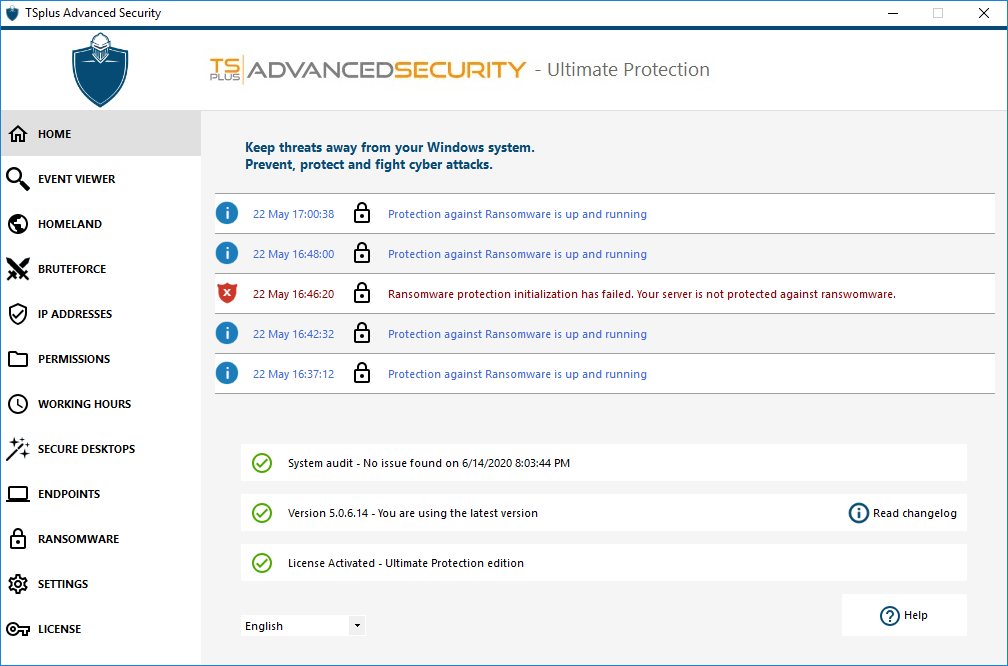The image size is (1008, 666).
Task: Click the Working Hours clock icon
Action: tap(18, 404)
